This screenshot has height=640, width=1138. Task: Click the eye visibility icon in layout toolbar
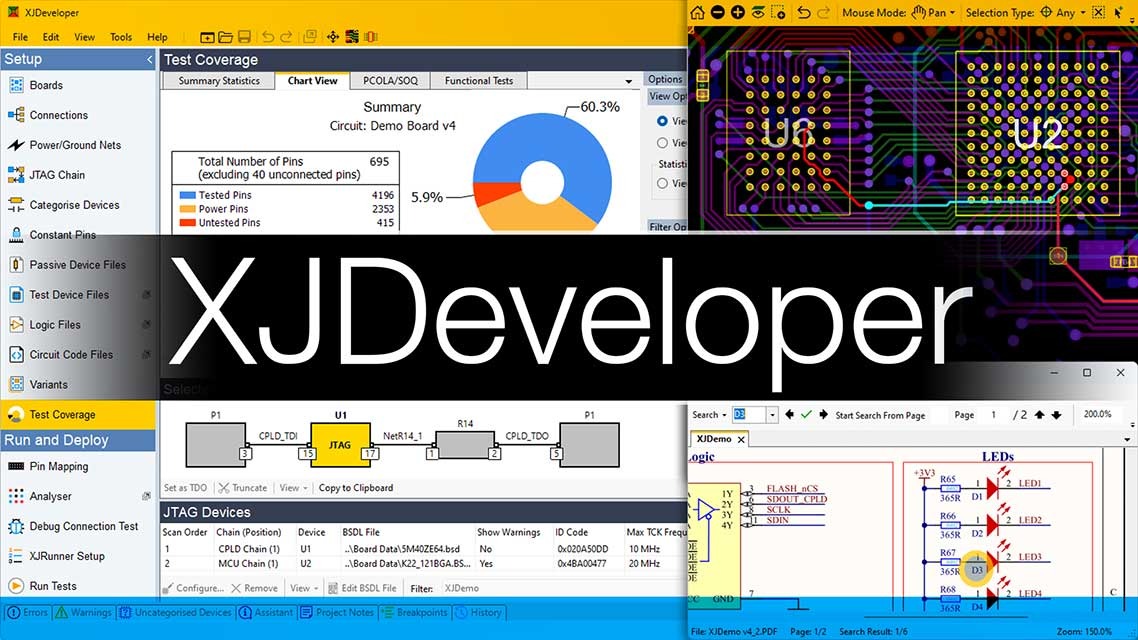coord(758,13)
